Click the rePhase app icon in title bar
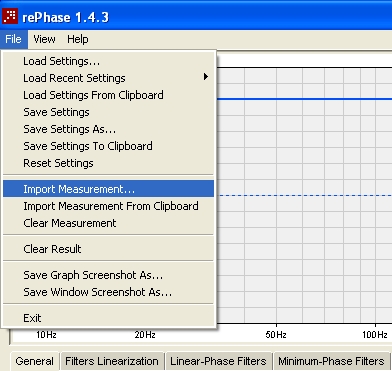This screenshot has width=392, height=371. point(10,16)
